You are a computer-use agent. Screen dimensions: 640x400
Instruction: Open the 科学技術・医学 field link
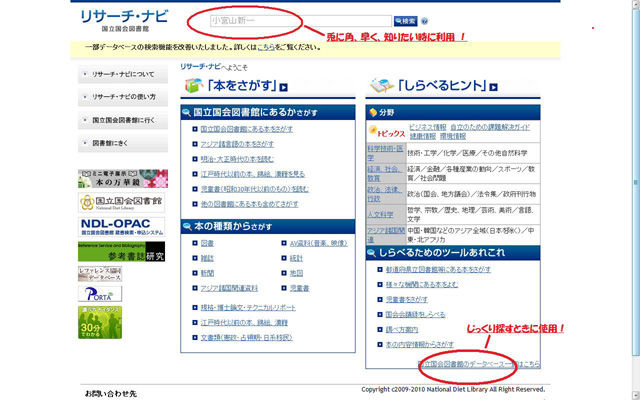pyautogui.click(x=386, y=153)
